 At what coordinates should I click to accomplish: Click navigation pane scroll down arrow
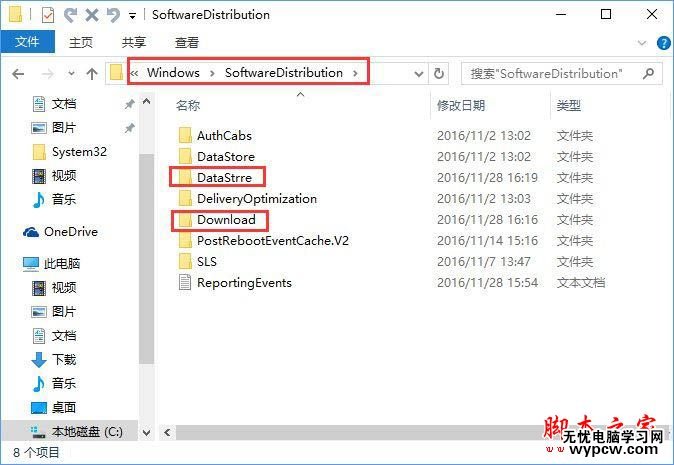click(146, 433)
